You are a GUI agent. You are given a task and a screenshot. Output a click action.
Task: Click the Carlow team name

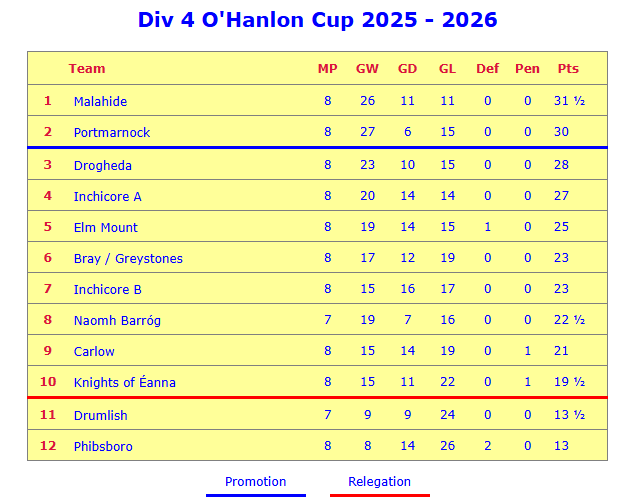[x=94, y=351]
